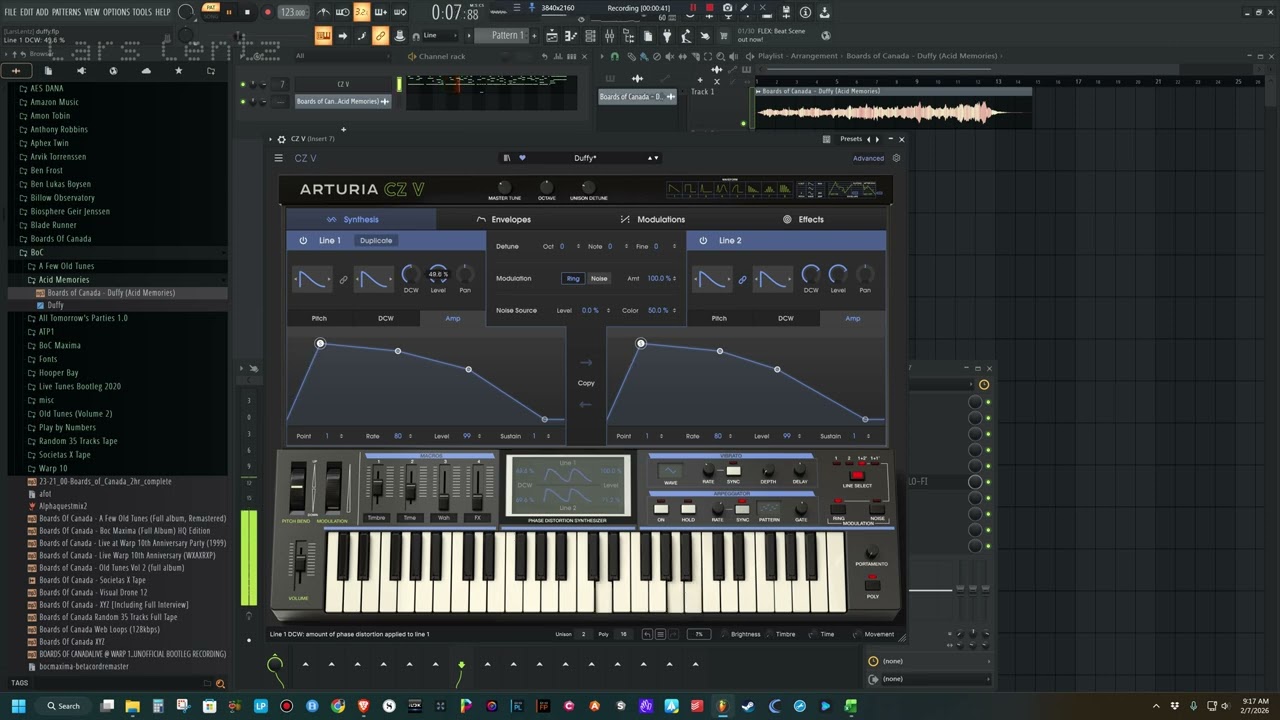The height and width of the screenshot is (720, 1280).
Task: Open File Explorer from Windows taskbar
Action: [x=131, y=706]
